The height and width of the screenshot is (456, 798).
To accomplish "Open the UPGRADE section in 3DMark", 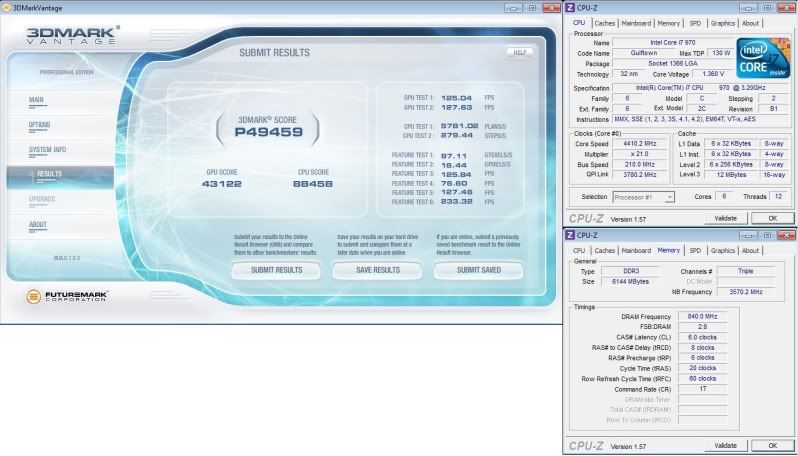I will [x=42, y=199].
